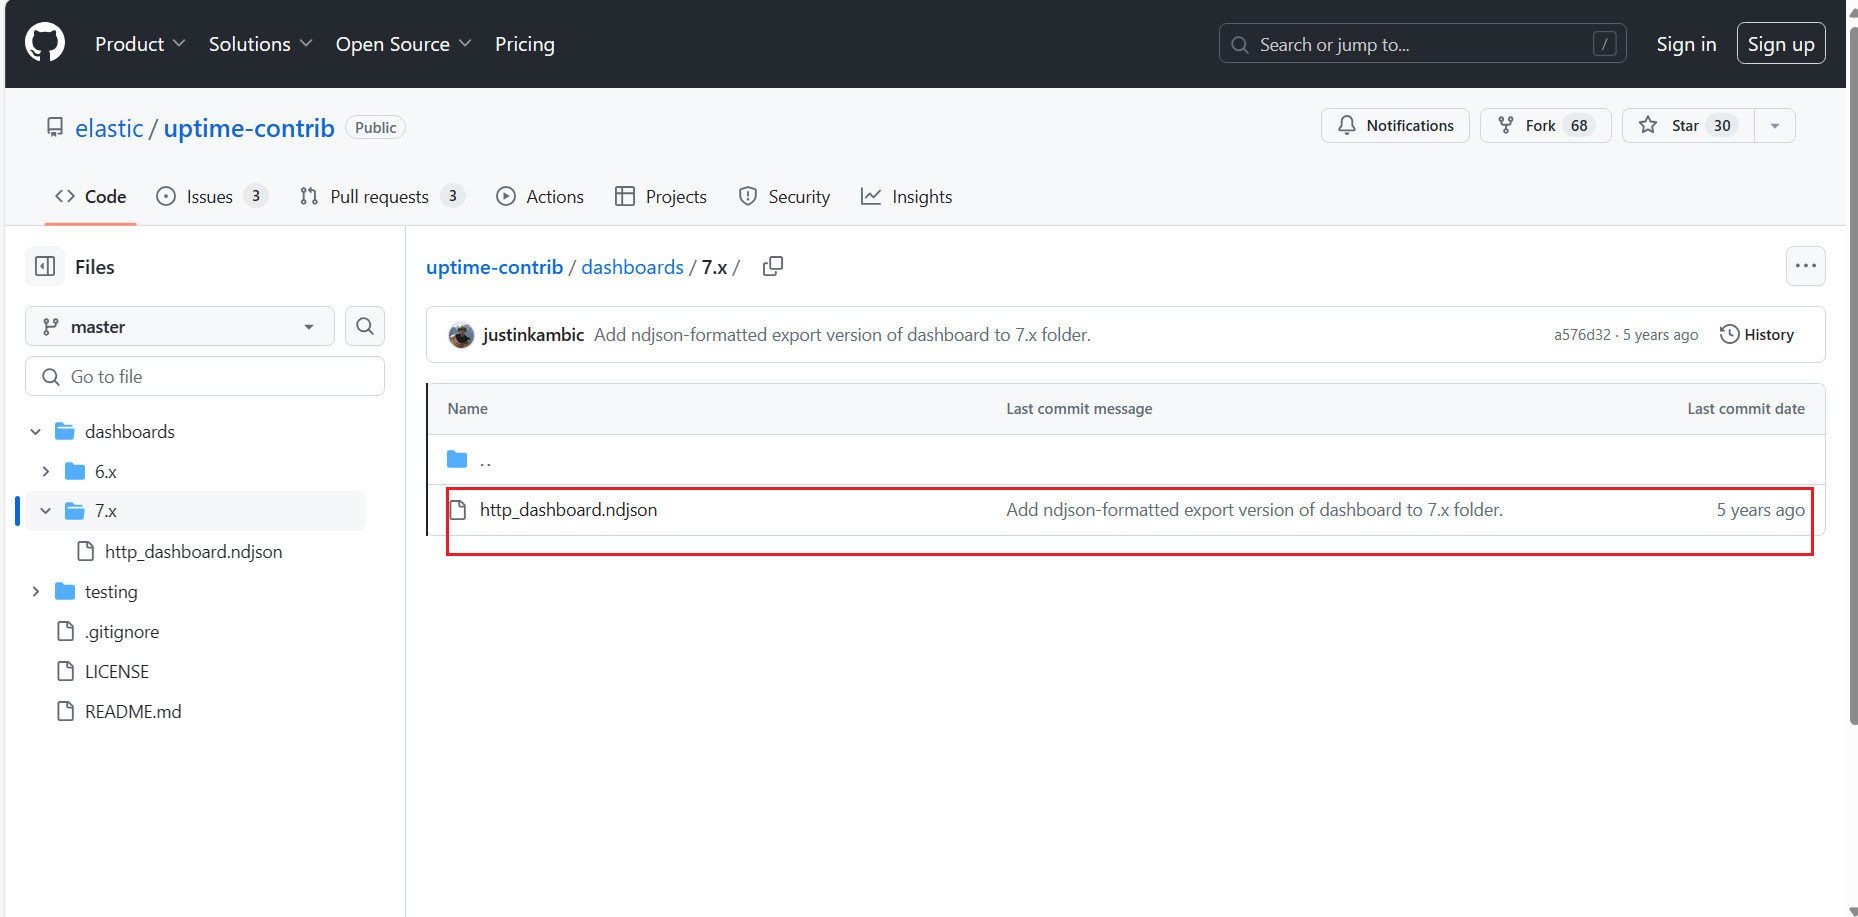Collapse the 7.x folder chevron
1858x917 pixels.
click(x=46, y=511)
